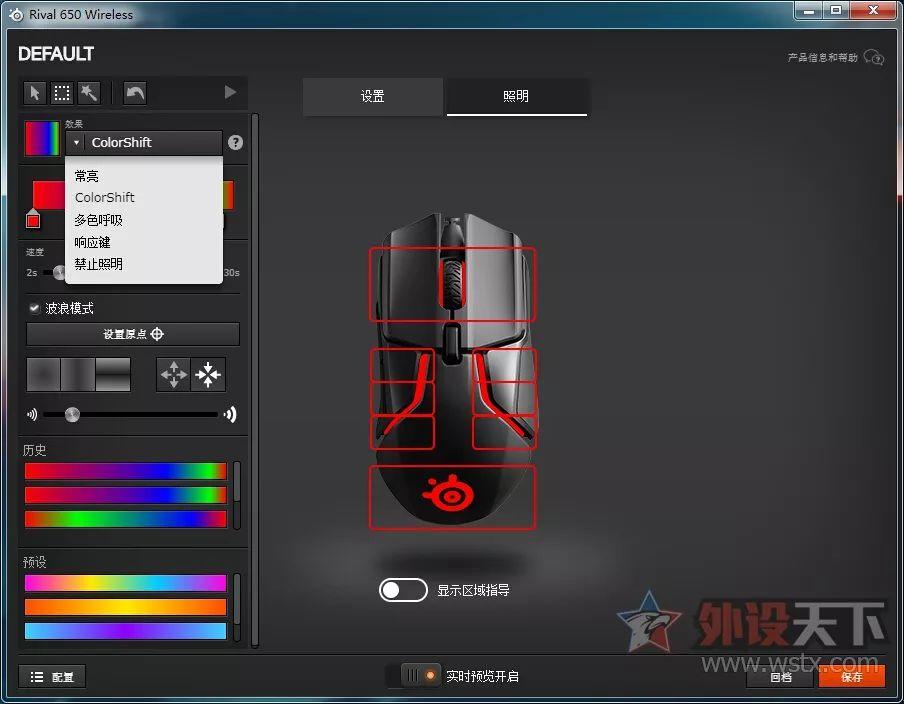Click the current effect gradient preview swatch

pos(42,138)
